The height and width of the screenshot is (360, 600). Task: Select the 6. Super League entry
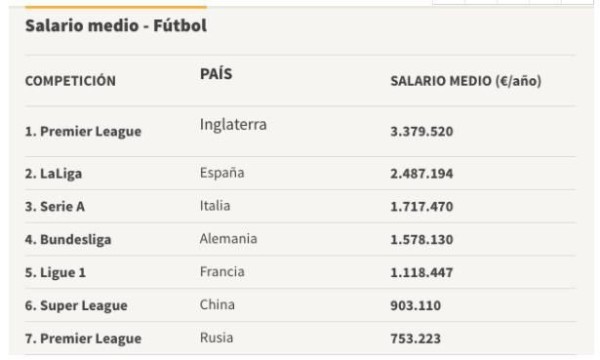[x=76, y=306]
